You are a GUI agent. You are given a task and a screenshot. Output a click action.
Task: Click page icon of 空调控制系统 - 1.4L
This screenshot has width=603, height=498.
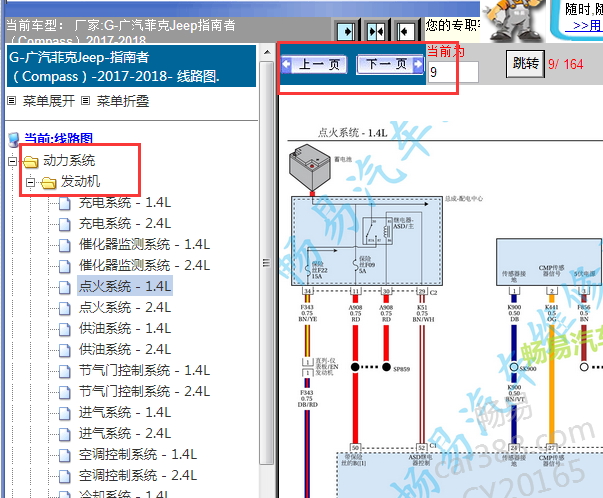click(x=65, y=455)
